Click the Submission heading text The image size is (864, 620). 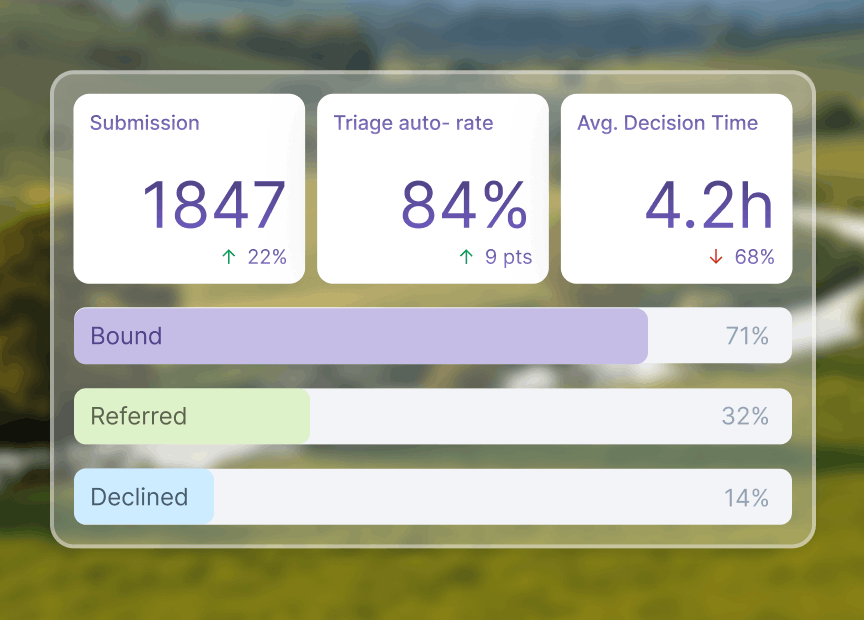click(144, 123)
